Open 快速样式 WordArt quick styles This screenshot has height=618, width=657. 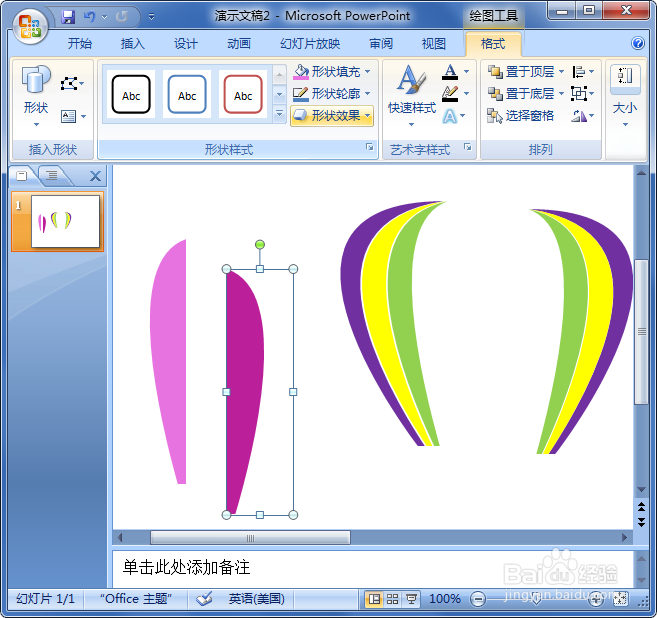pos(412,96)
